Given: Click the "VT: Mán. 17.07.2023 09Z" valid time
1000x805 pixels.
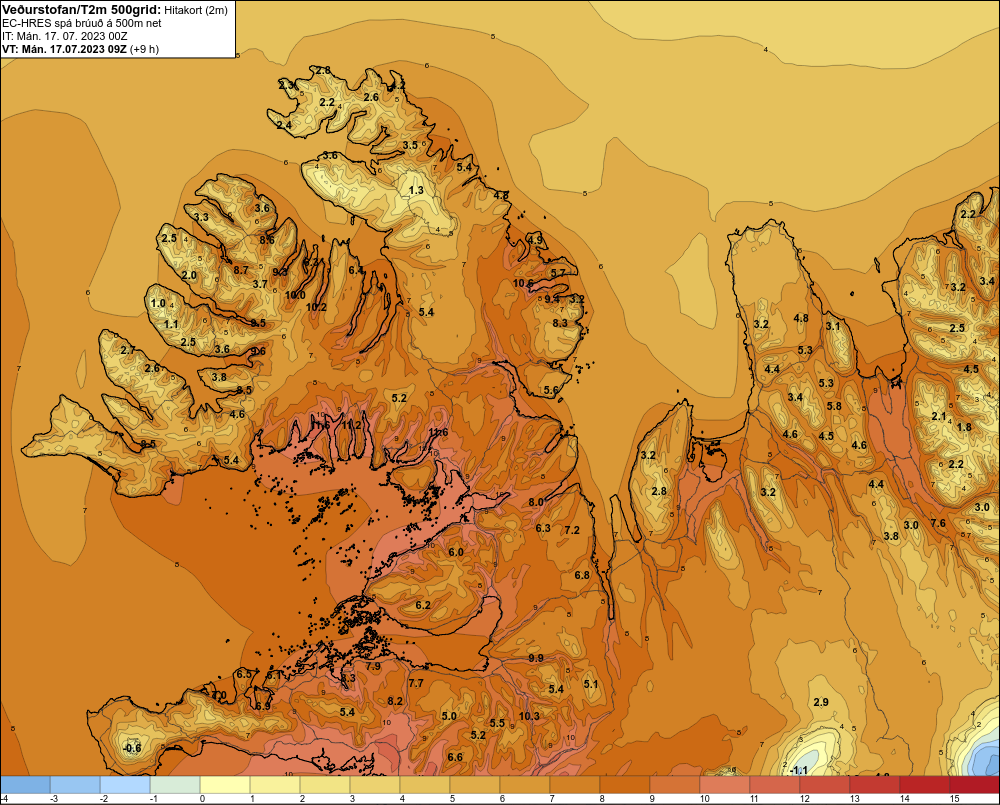Looking at the screenshot, I should coord(64,49).
